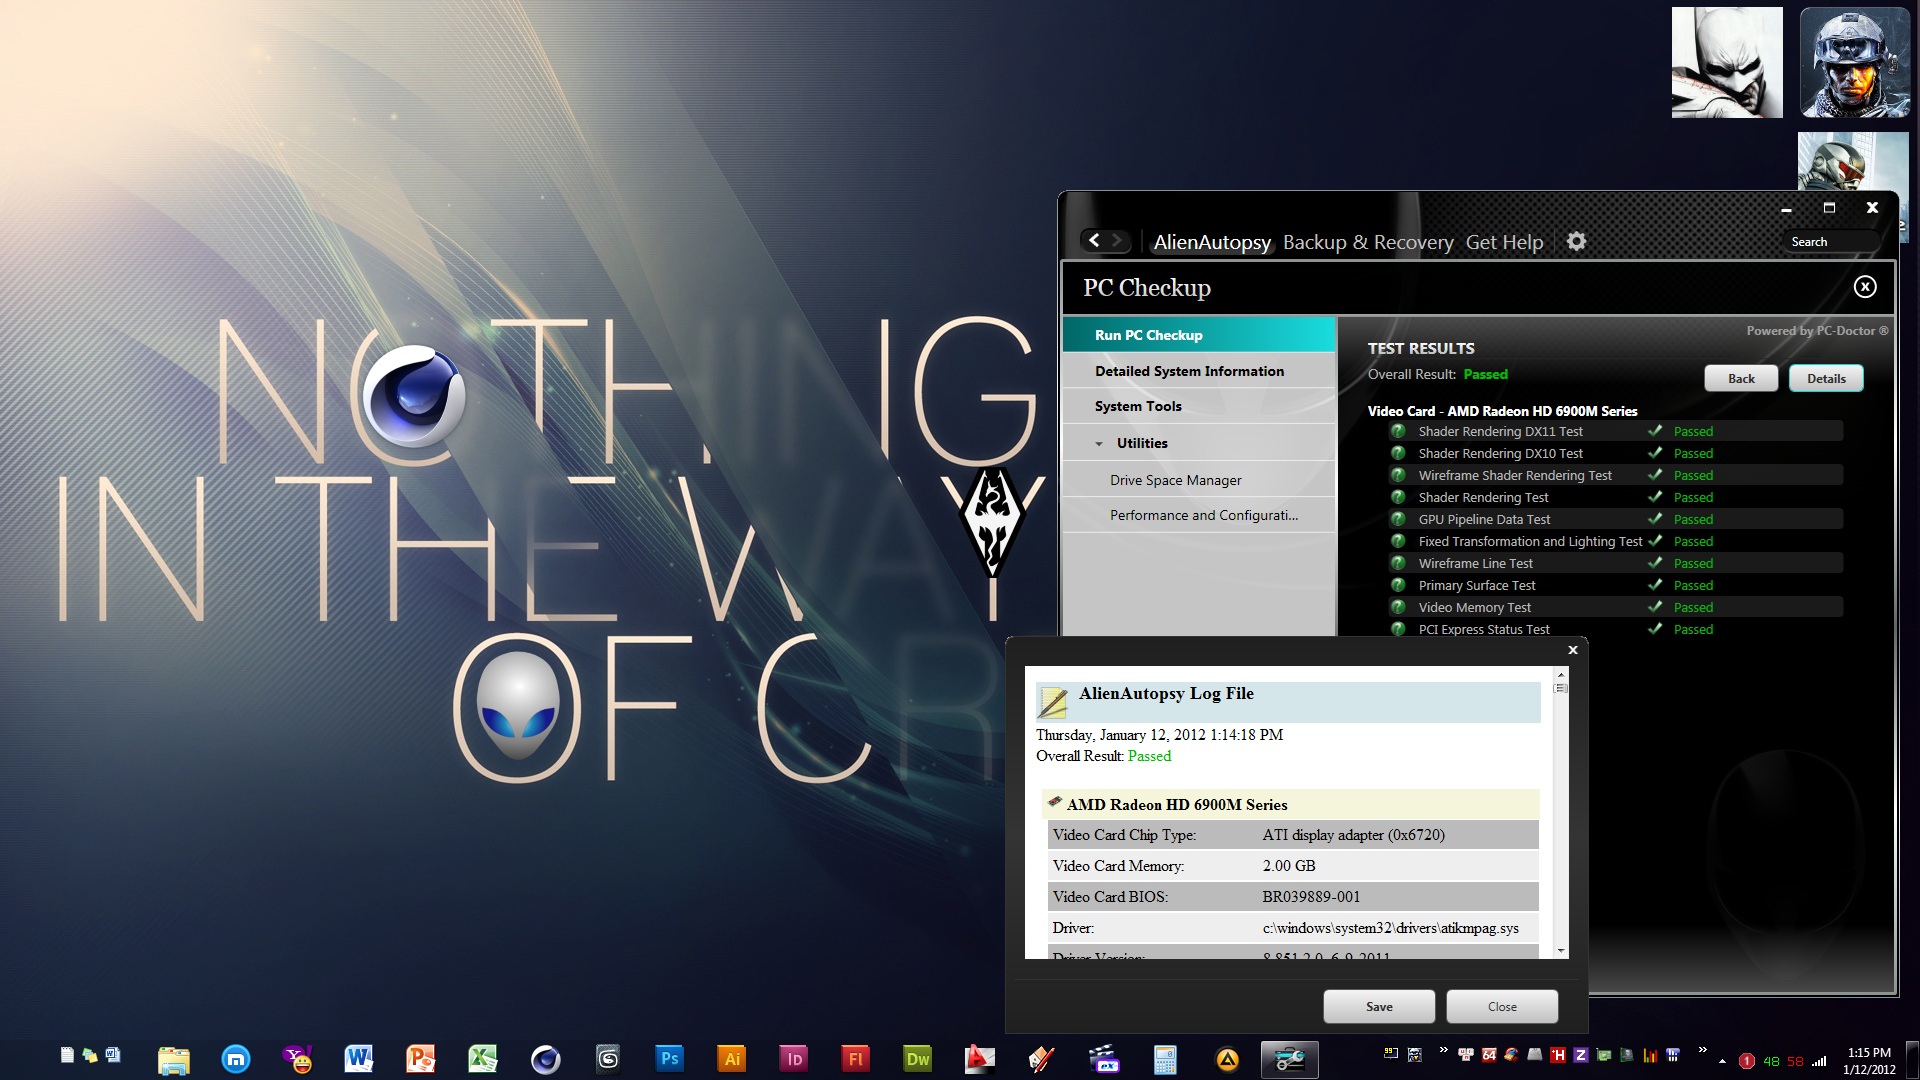
Task: Click the network signal bars tray icon
Action: pos(1819,1061)
